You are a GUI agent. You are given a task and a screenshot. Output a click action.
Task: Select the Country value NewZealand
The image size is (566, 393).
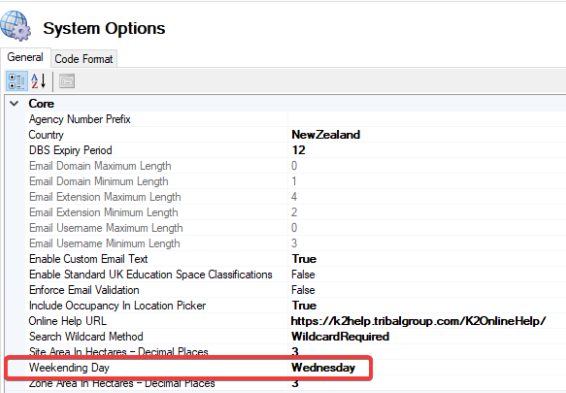click(326, 135)
